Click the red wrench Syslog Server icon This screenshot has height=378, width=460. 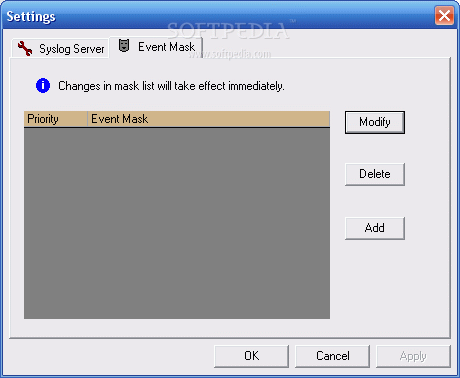click(x=25, y=49)
